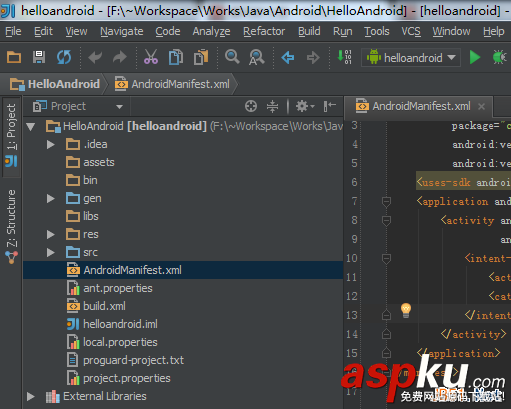This screenshot has height=409, width=511.
Task: Click the Find magnifier toolbar icon
Action: pyautogui.click(x=232, y=57)
